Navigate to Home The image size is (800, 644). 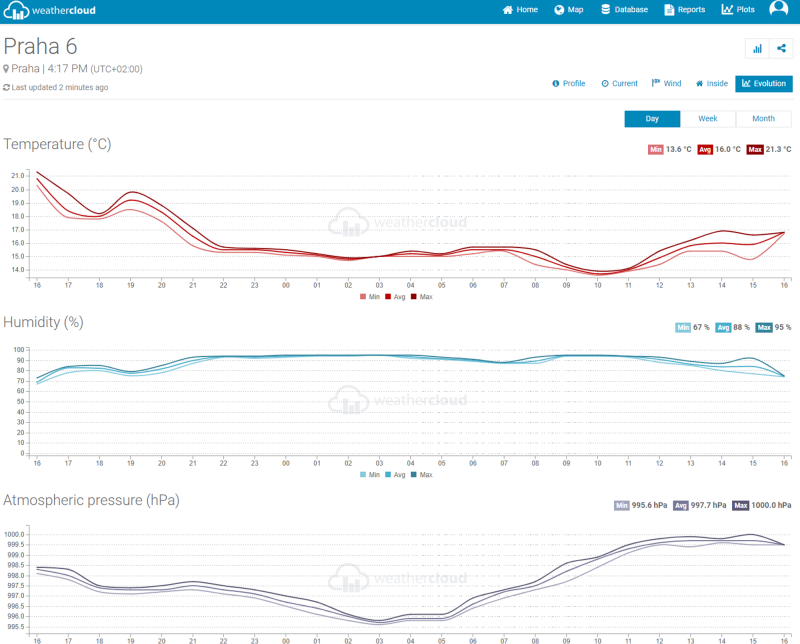[x=520, y=10]
